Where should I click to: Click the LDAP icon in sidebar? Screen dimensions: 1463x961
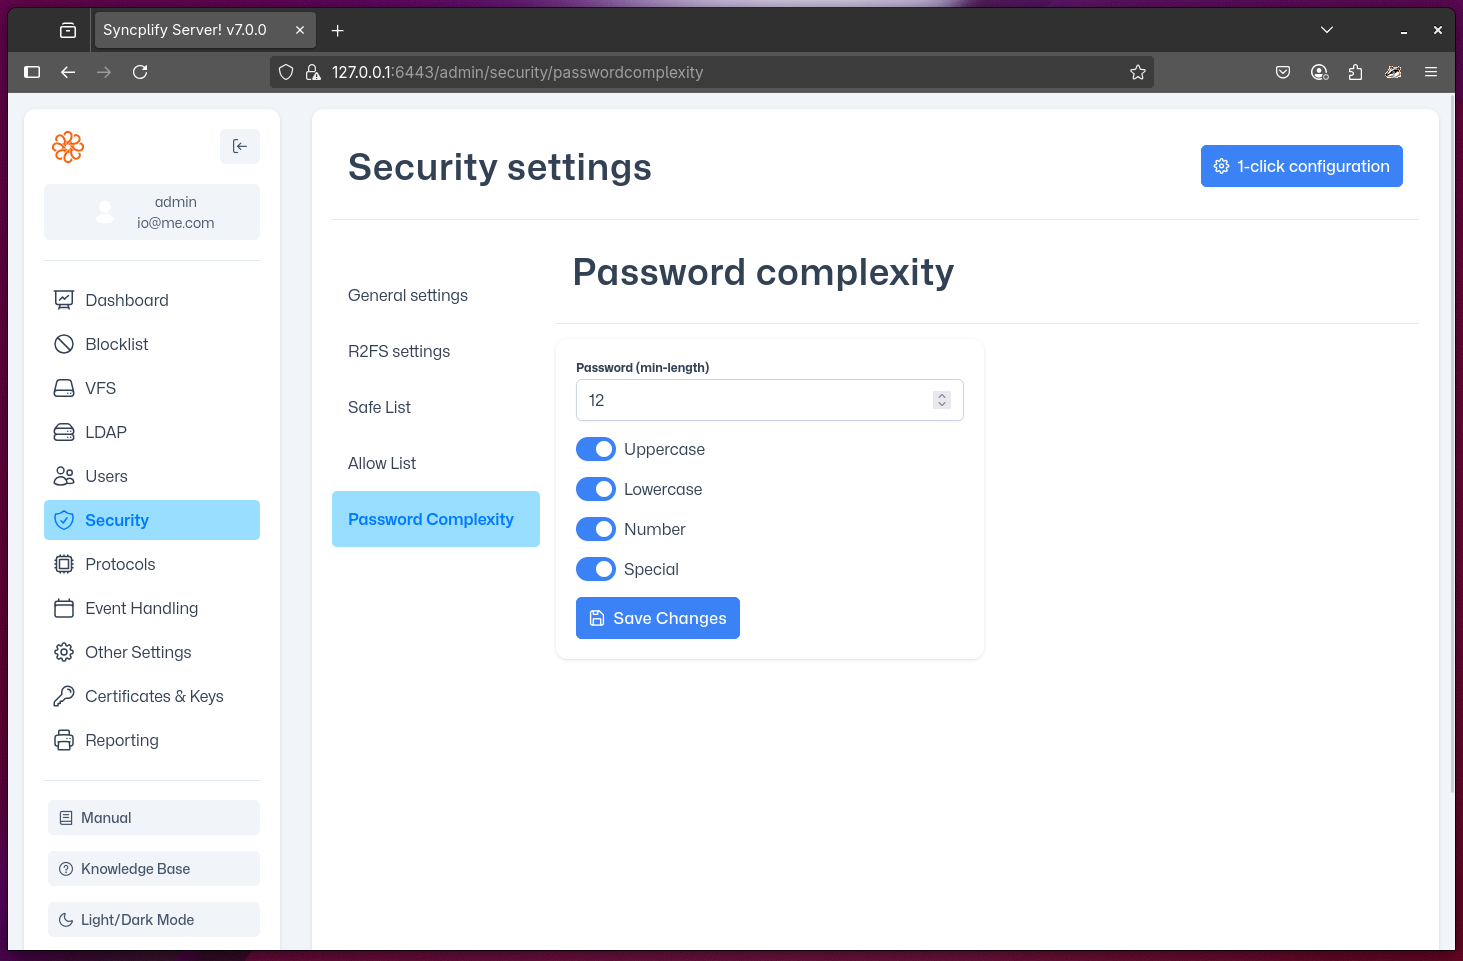[x=64, y=431]
